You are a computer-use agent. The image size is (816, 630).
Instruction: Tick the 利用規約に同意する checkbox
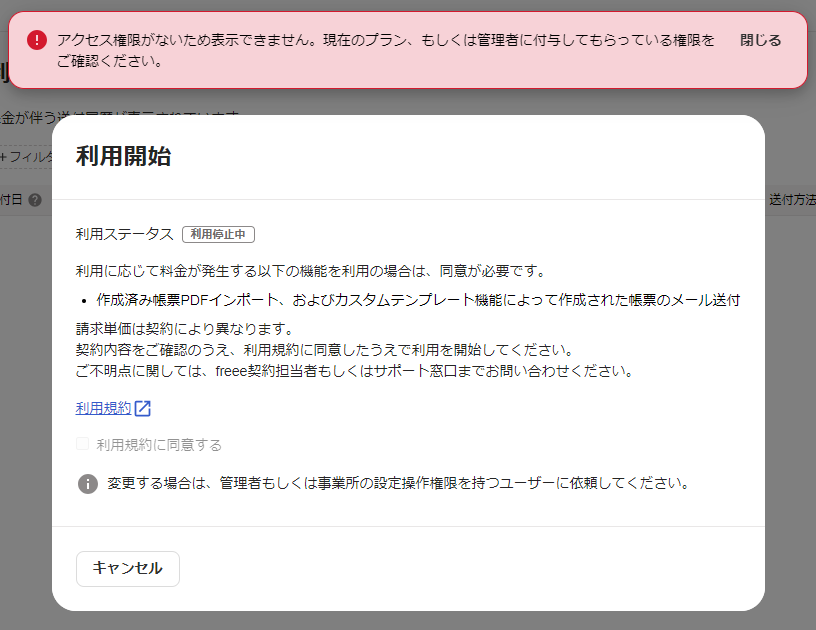(82, 444)
